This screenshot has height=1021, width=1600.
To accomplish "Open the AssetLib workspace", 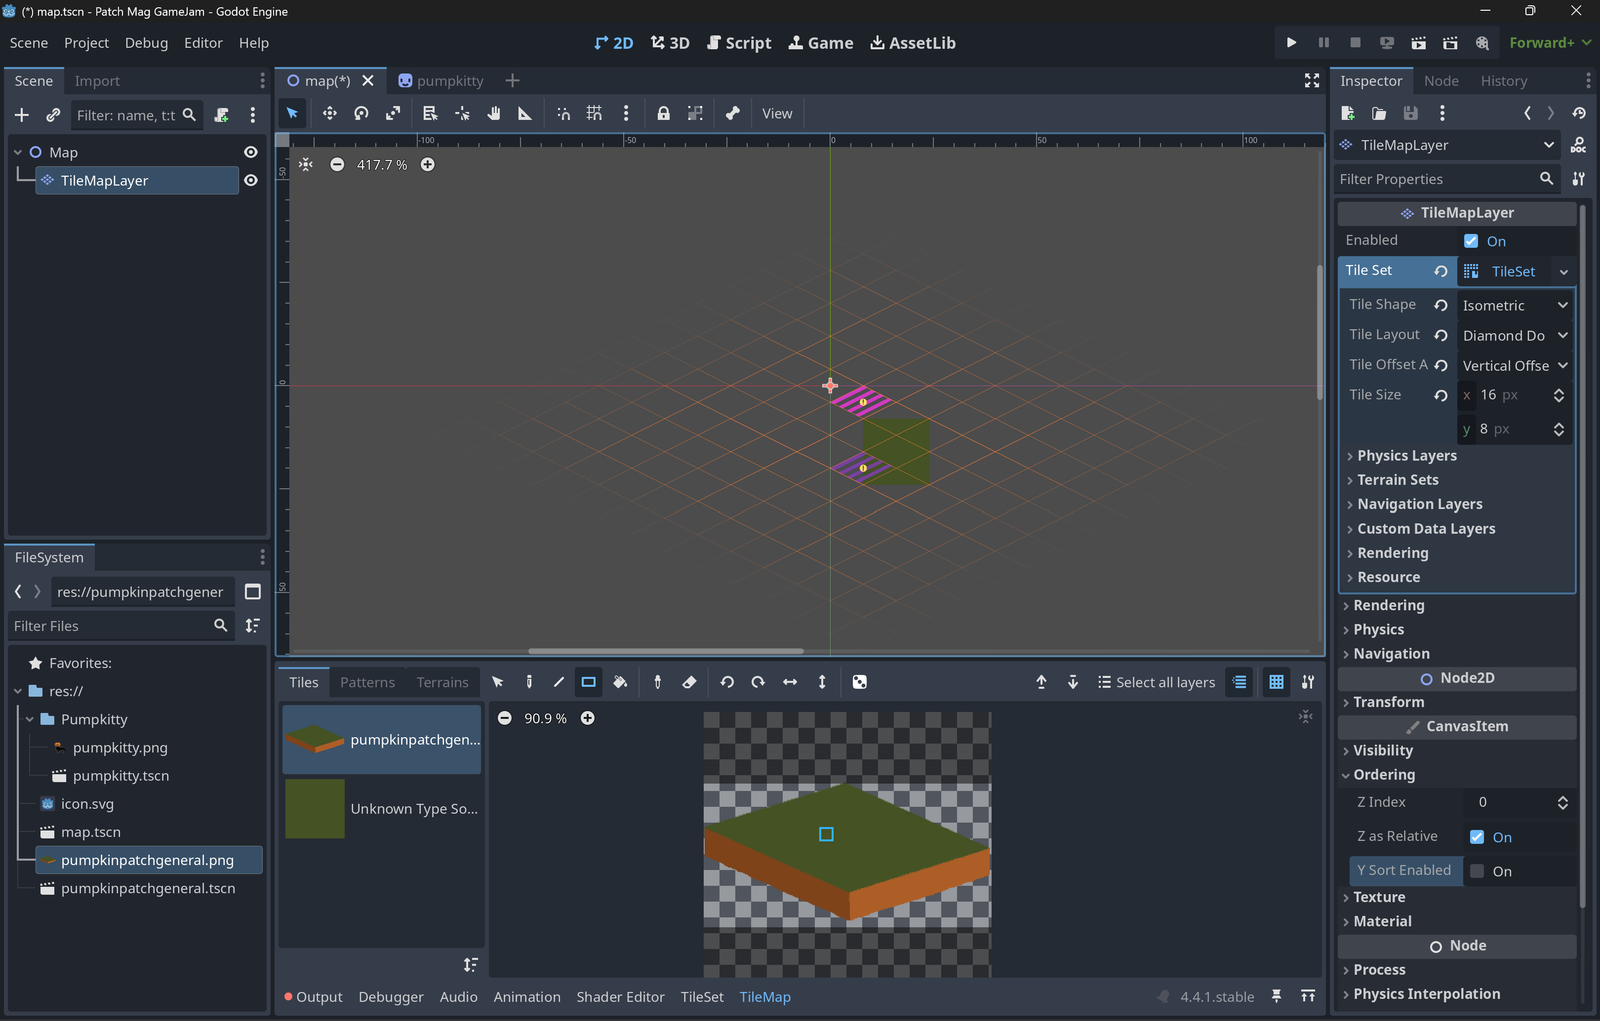I will point(912,43).
